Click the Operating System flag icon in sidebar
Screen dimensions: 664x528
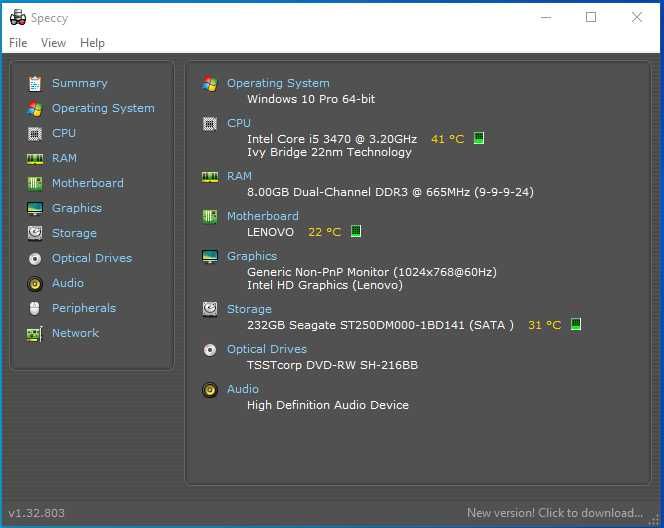pos(35,109)
